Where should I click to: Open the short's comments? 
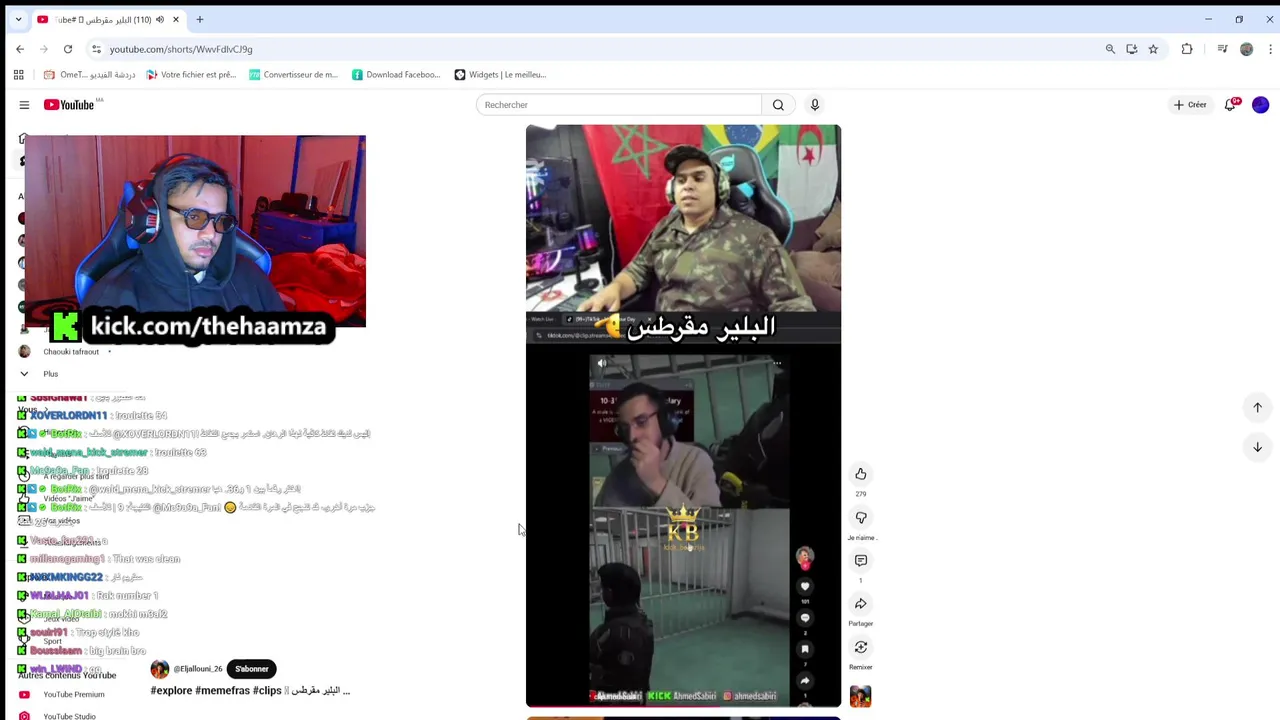tap(861, 560)
